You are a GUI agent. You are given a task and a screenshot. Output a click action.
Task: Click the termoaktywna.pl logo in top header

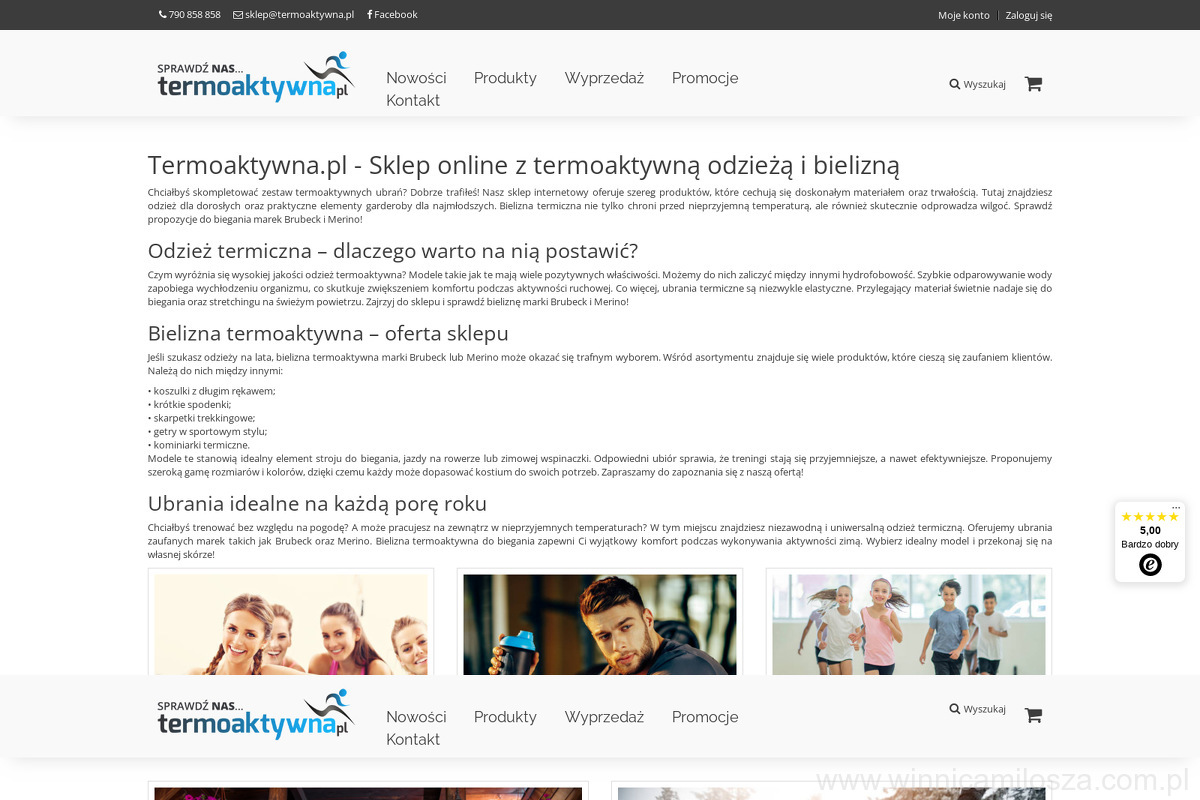[256, 77]
